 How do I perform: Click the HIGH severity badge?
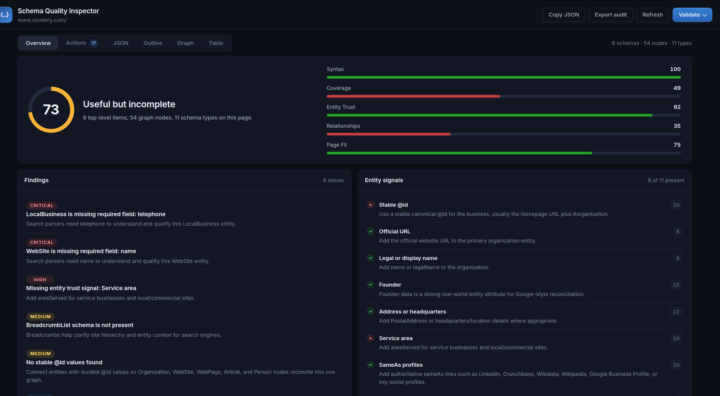(x=40, y=279)
